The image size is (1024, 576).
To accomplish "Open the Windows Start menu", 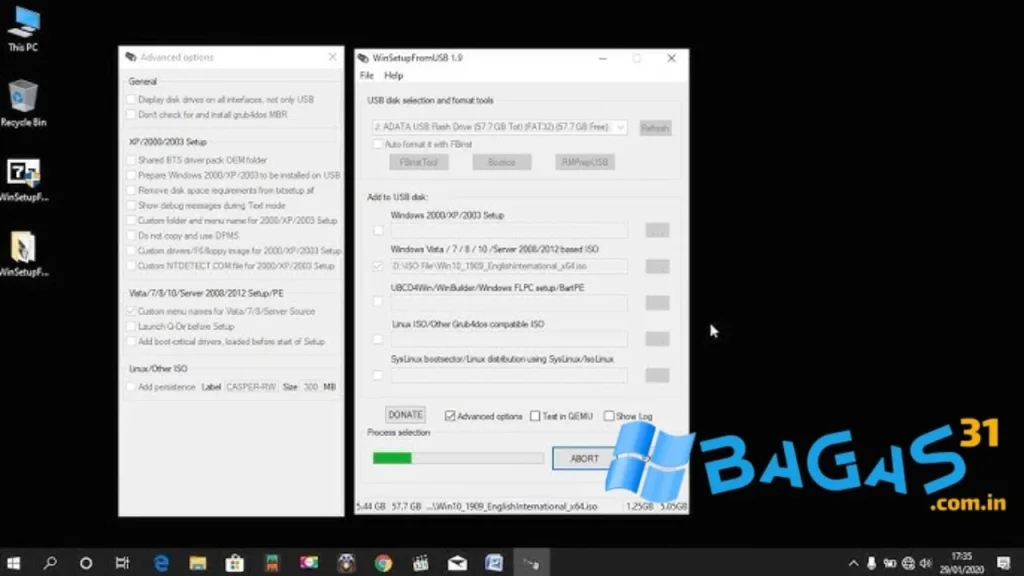I will click(x=14, y=563).
